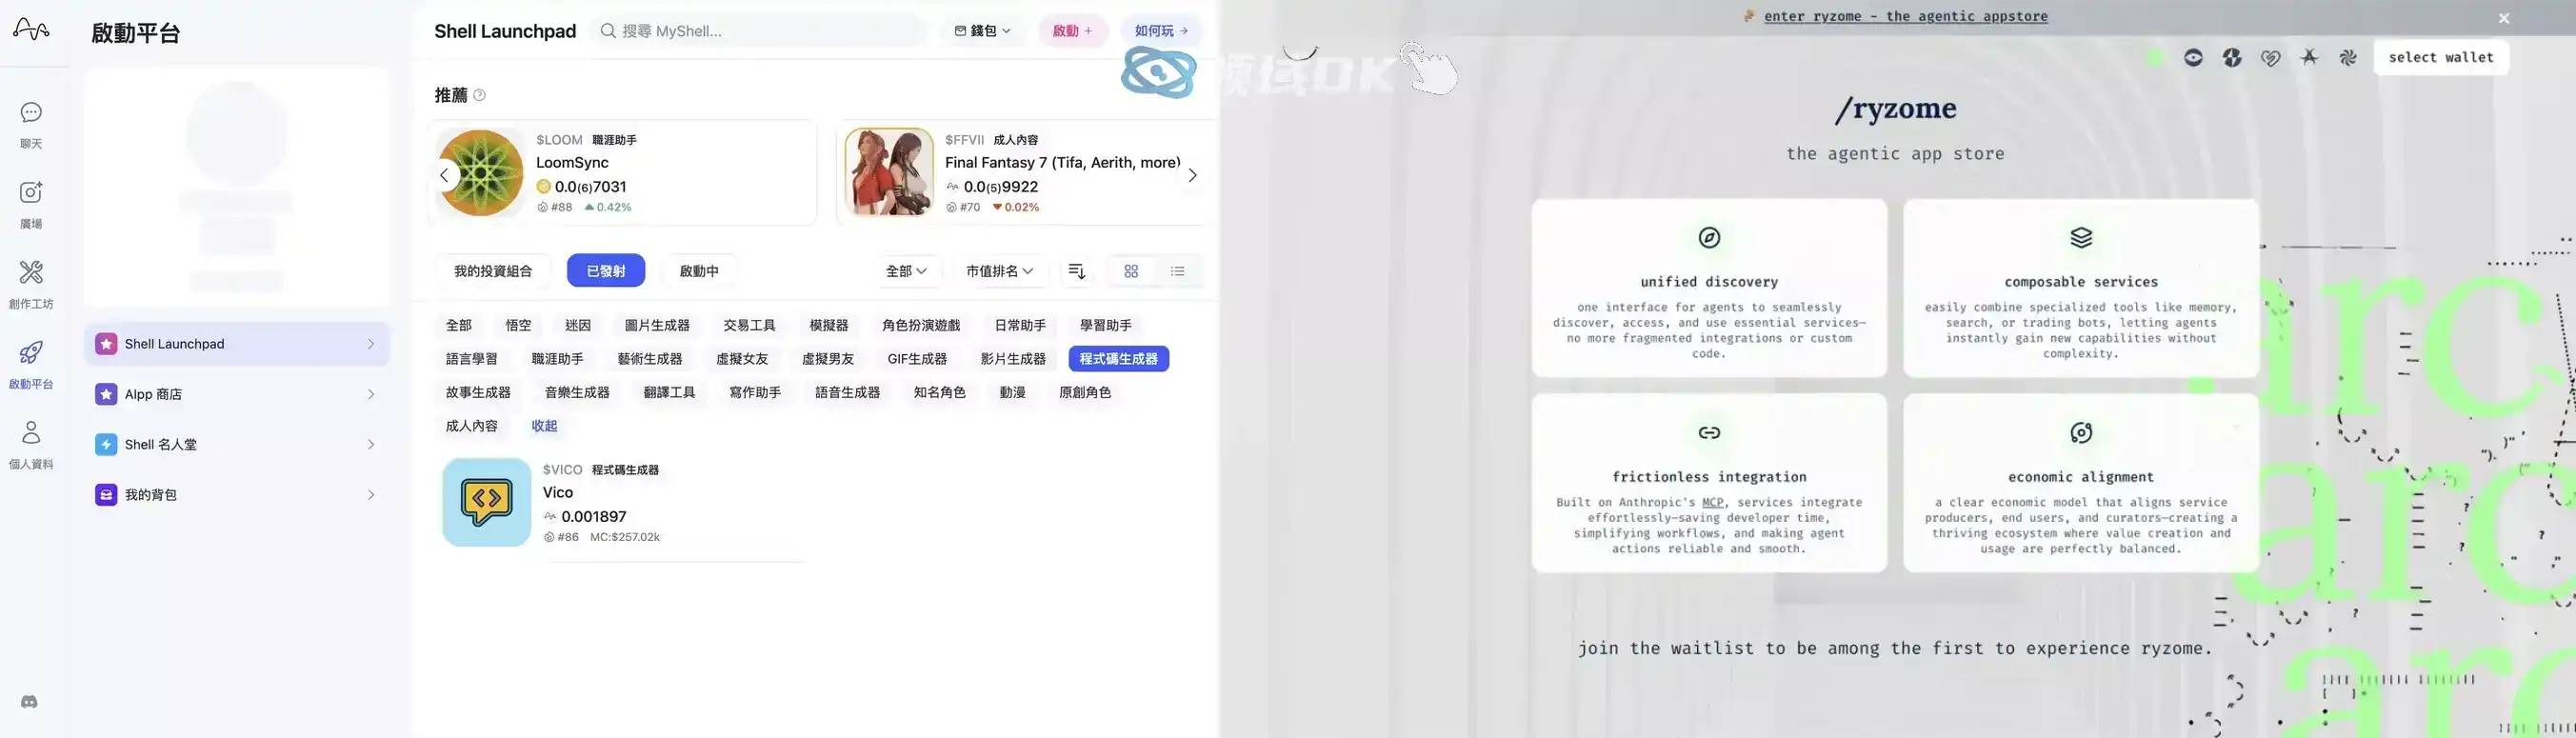Click the star-shaped icon in ryzome header
Image resolution: width=2576 pixels, height=738 pixels.
pos(2310,58)
